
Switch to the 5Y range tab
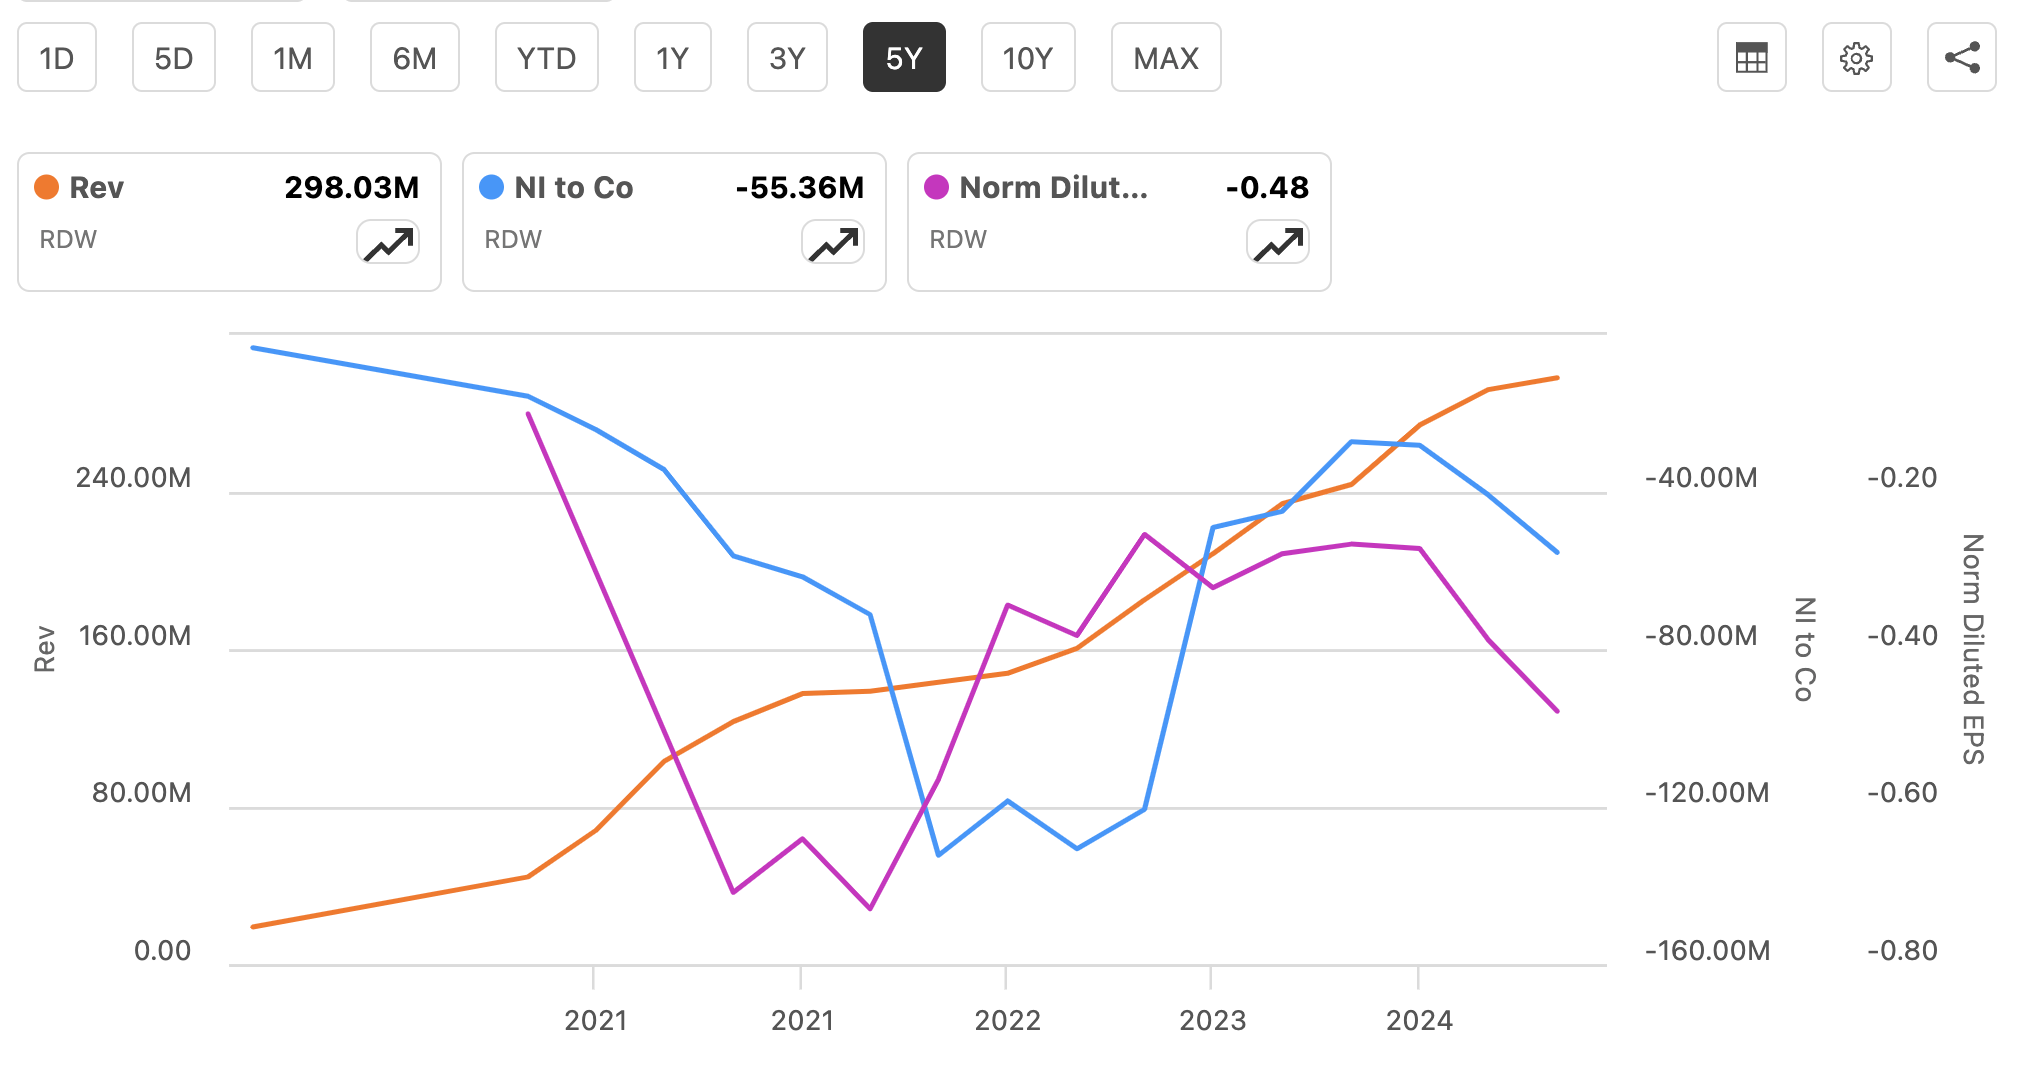(904, 58)
